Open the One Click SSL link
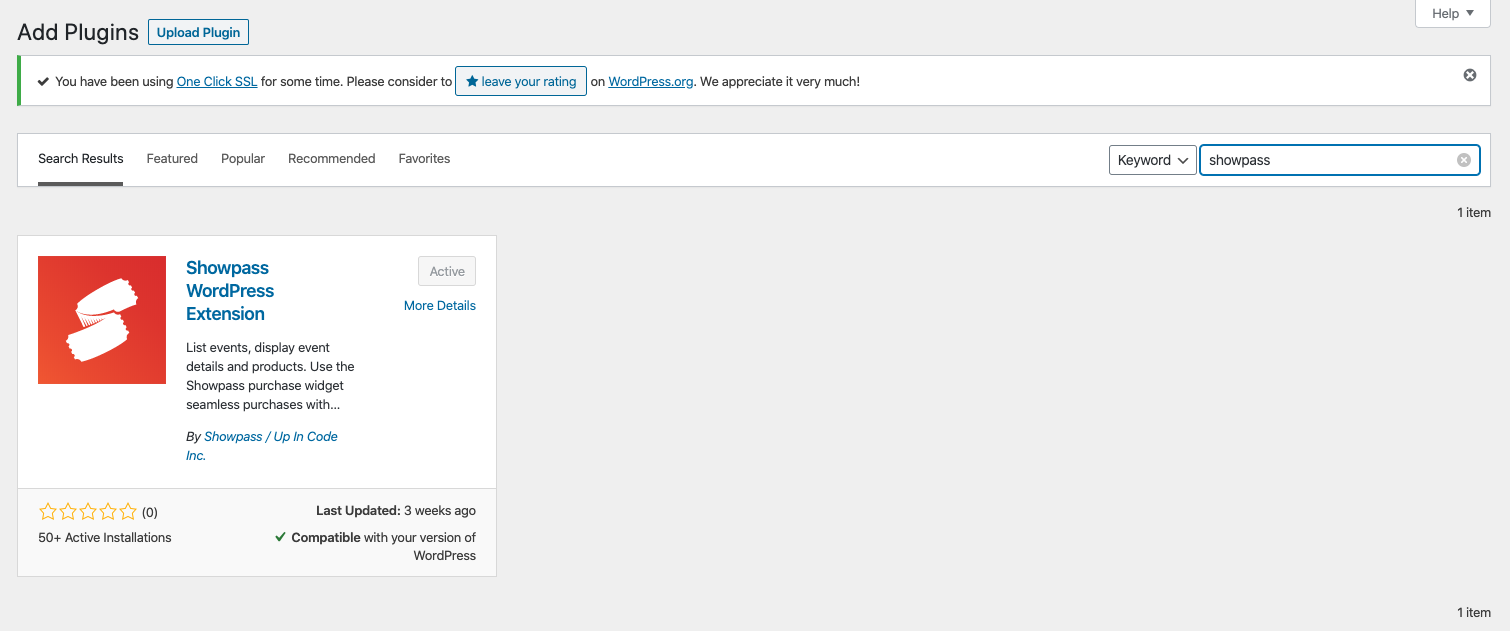This screenshot has width=1510, height=631. pos(217,82)
